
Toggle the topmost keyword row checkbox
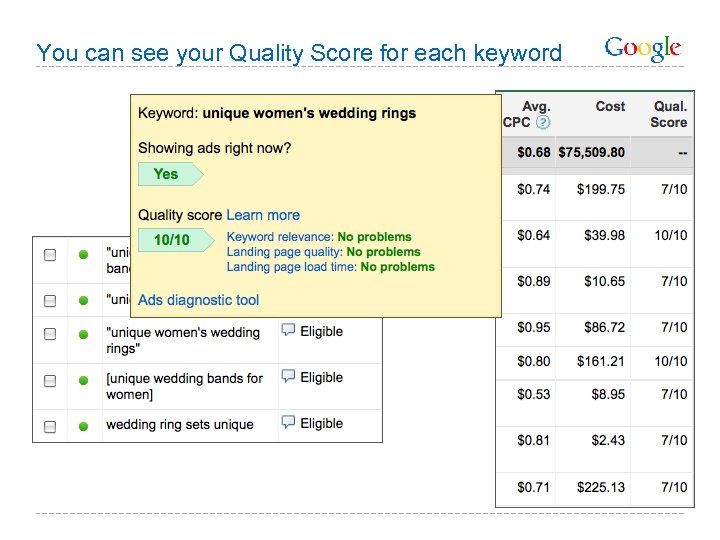click(50, 256)
